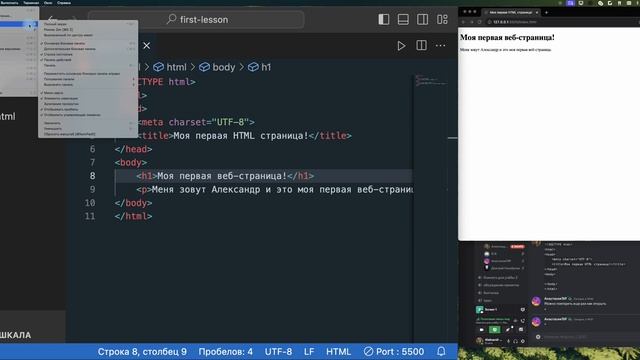Select Полный экран menu entry
Screen dimensions: 640x360
(88, 24)
